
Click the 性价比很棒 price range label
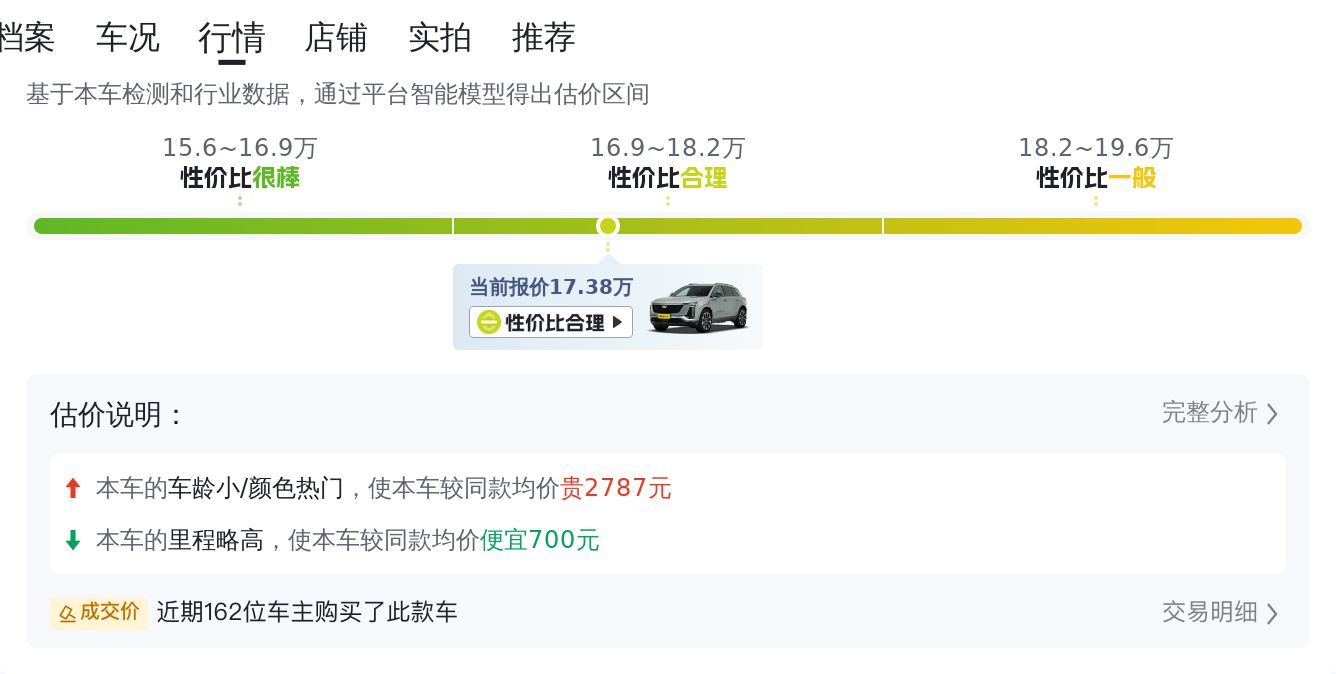(240, 178)
